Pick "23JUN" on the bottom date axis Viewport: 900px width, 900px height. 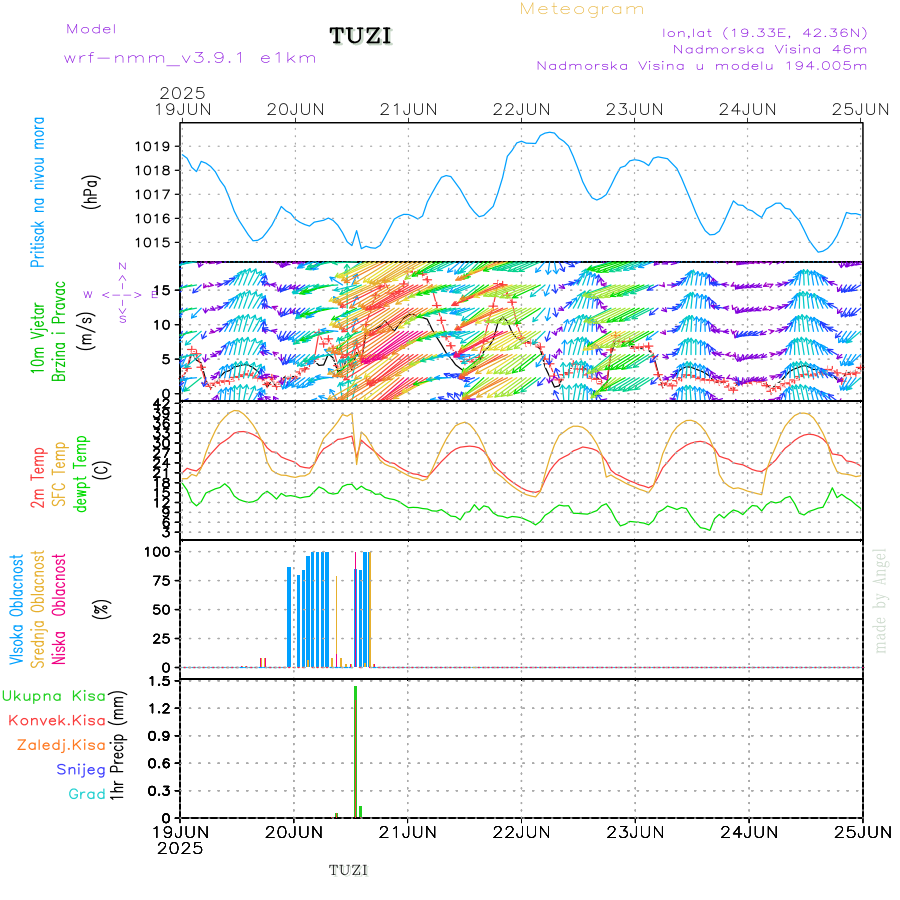(635, 833)
